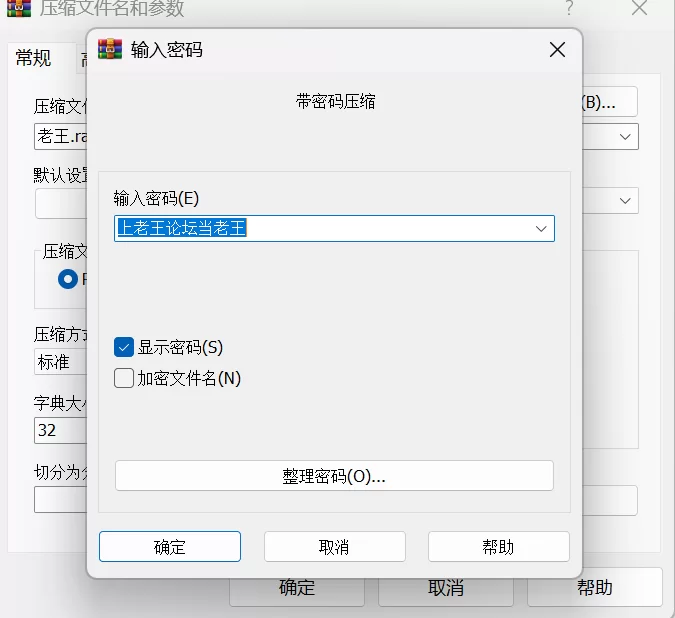Image resolution: width=675 pixels, height=618 pixels.
Task: Switch to the 常规 tab
Action: tap(33, 58)
